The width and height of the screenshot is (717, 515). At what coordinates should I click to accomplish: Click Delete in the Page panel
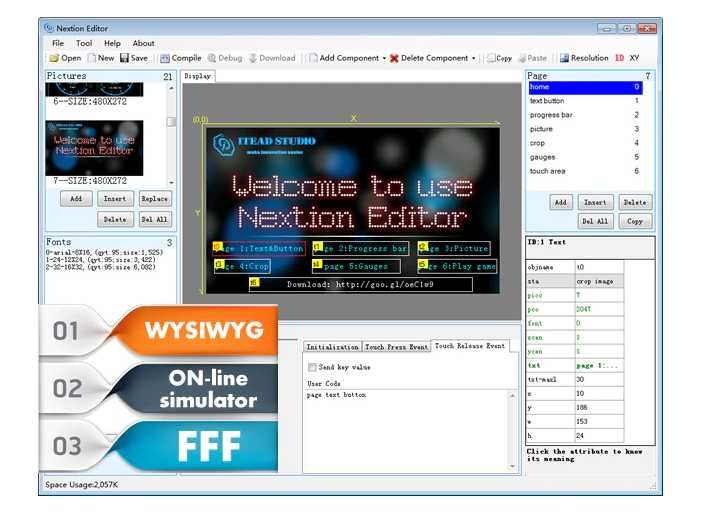click(635, 202)
